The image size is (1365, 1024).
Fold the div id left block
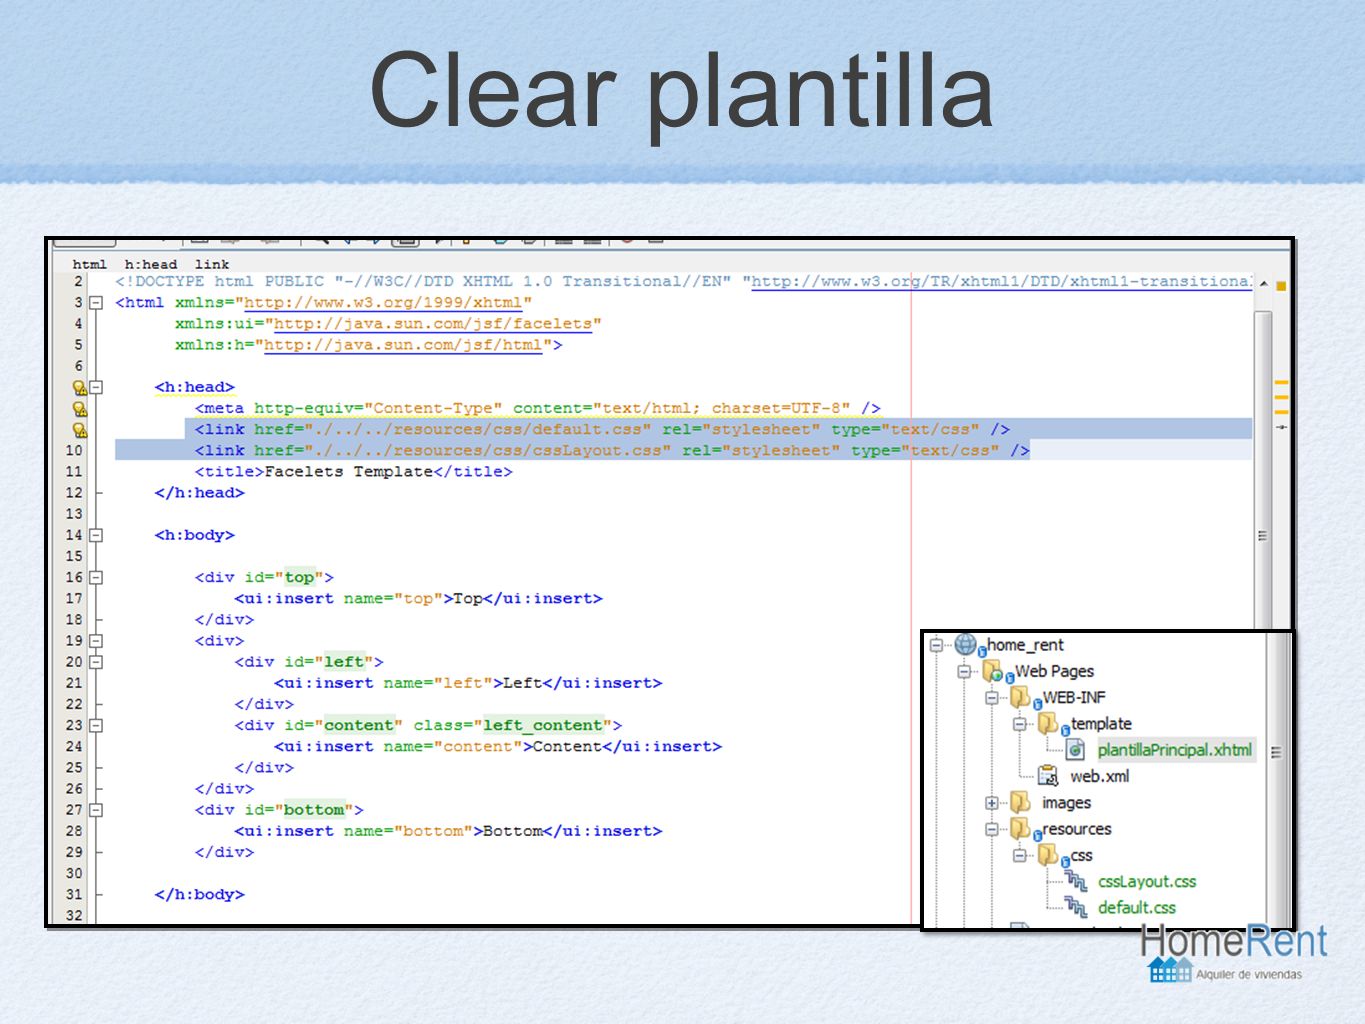tap(96, 662)
